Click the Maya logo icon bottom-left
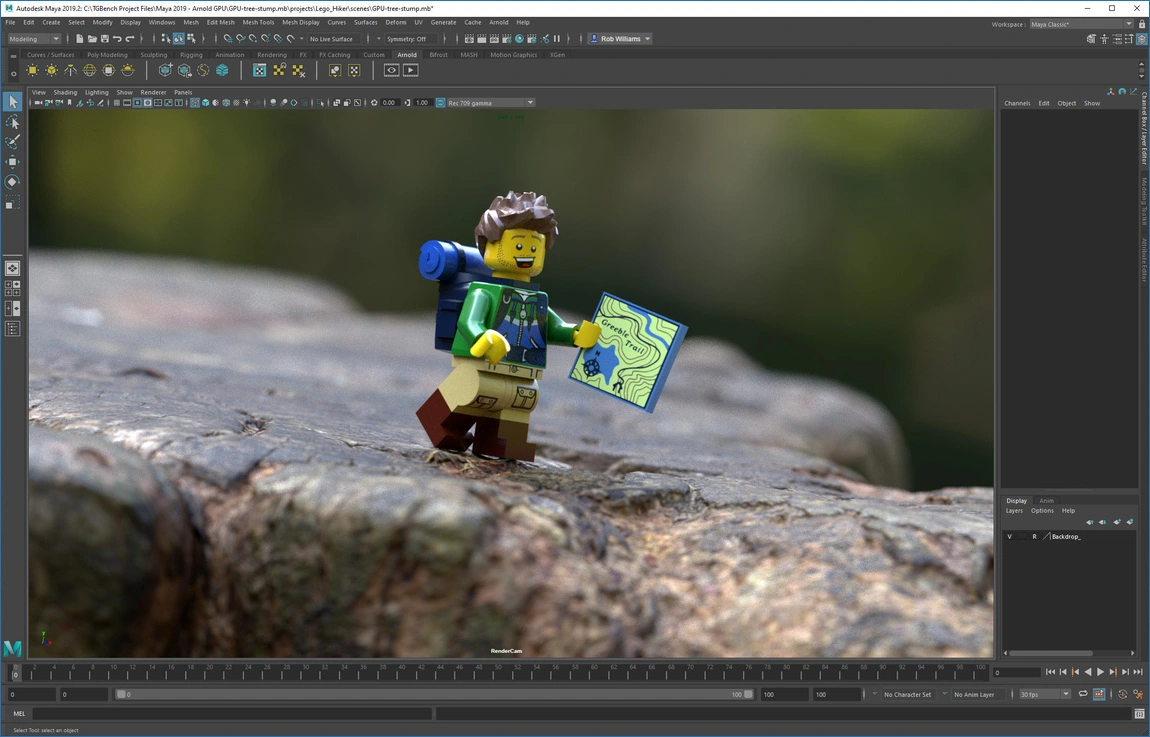Screen dimensions: 1150x737 coord(12,648)
